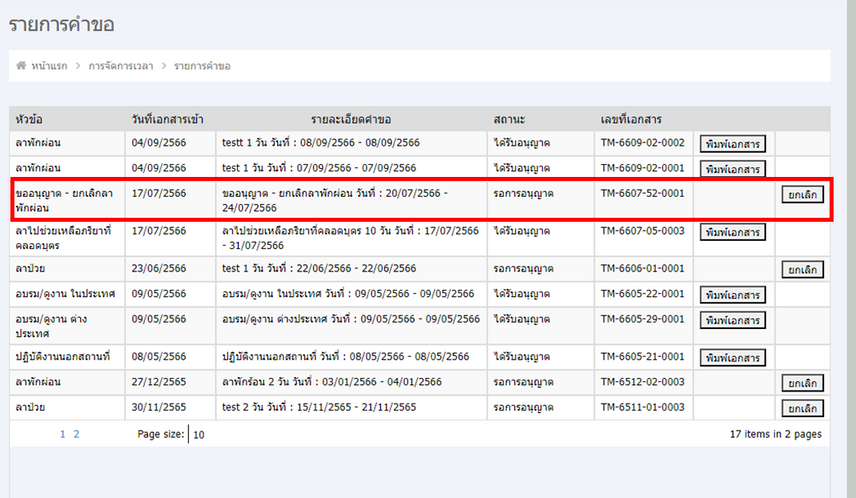Print document TM-6605-22-0001
The image size is (856, 498).
(x=732, y=295)
